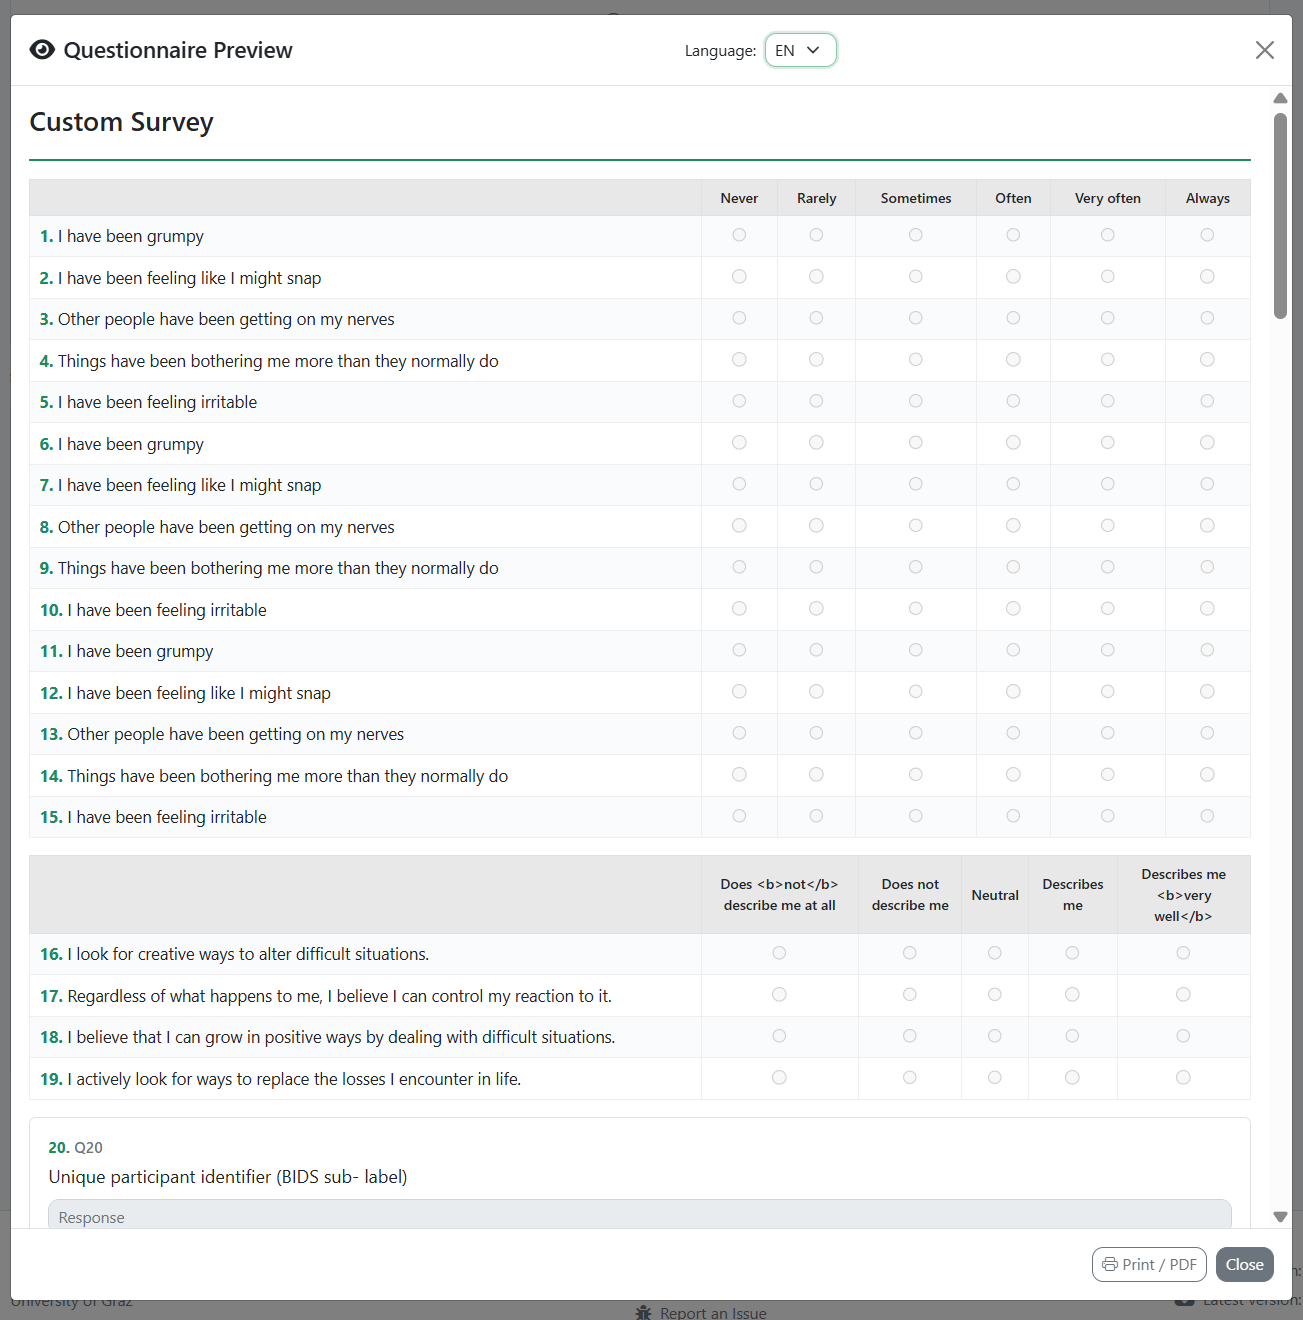Click the Close button at bottom

click(1244, 1264)
